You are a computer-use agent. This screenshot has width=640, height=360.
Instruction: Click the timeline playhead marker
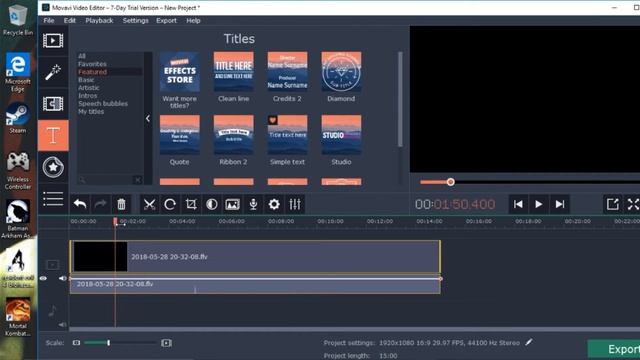point(115,221)
